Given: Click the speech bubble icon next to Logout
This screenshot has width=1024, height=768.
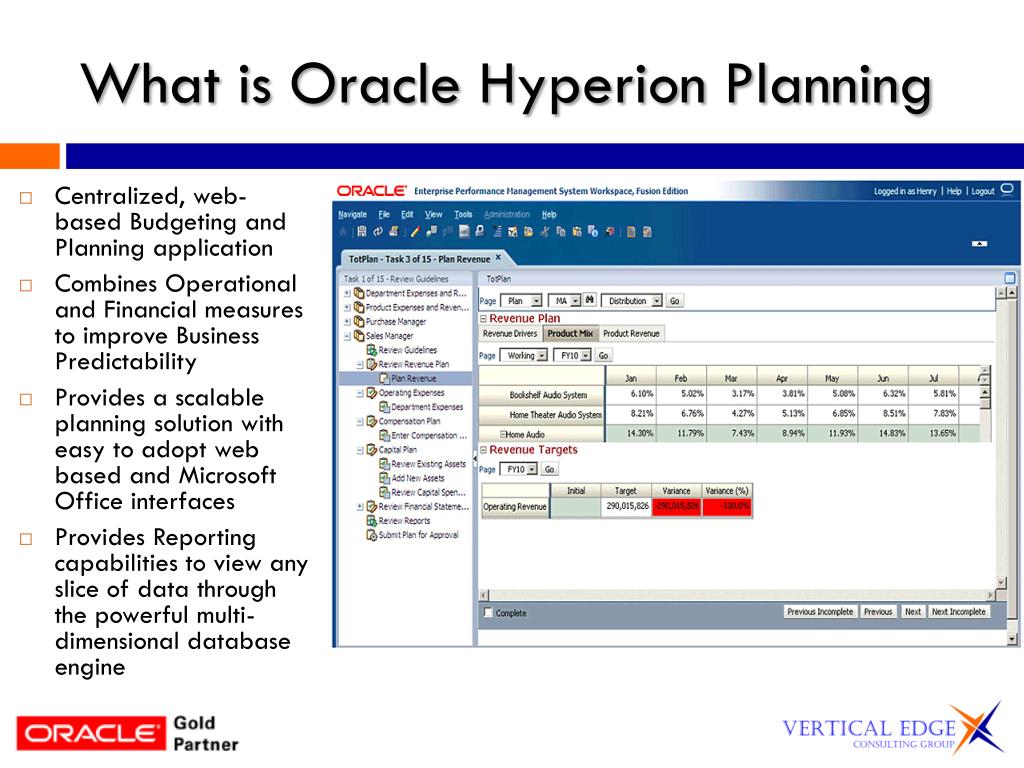Looking at the screenshot, I should pos(1007,190).
